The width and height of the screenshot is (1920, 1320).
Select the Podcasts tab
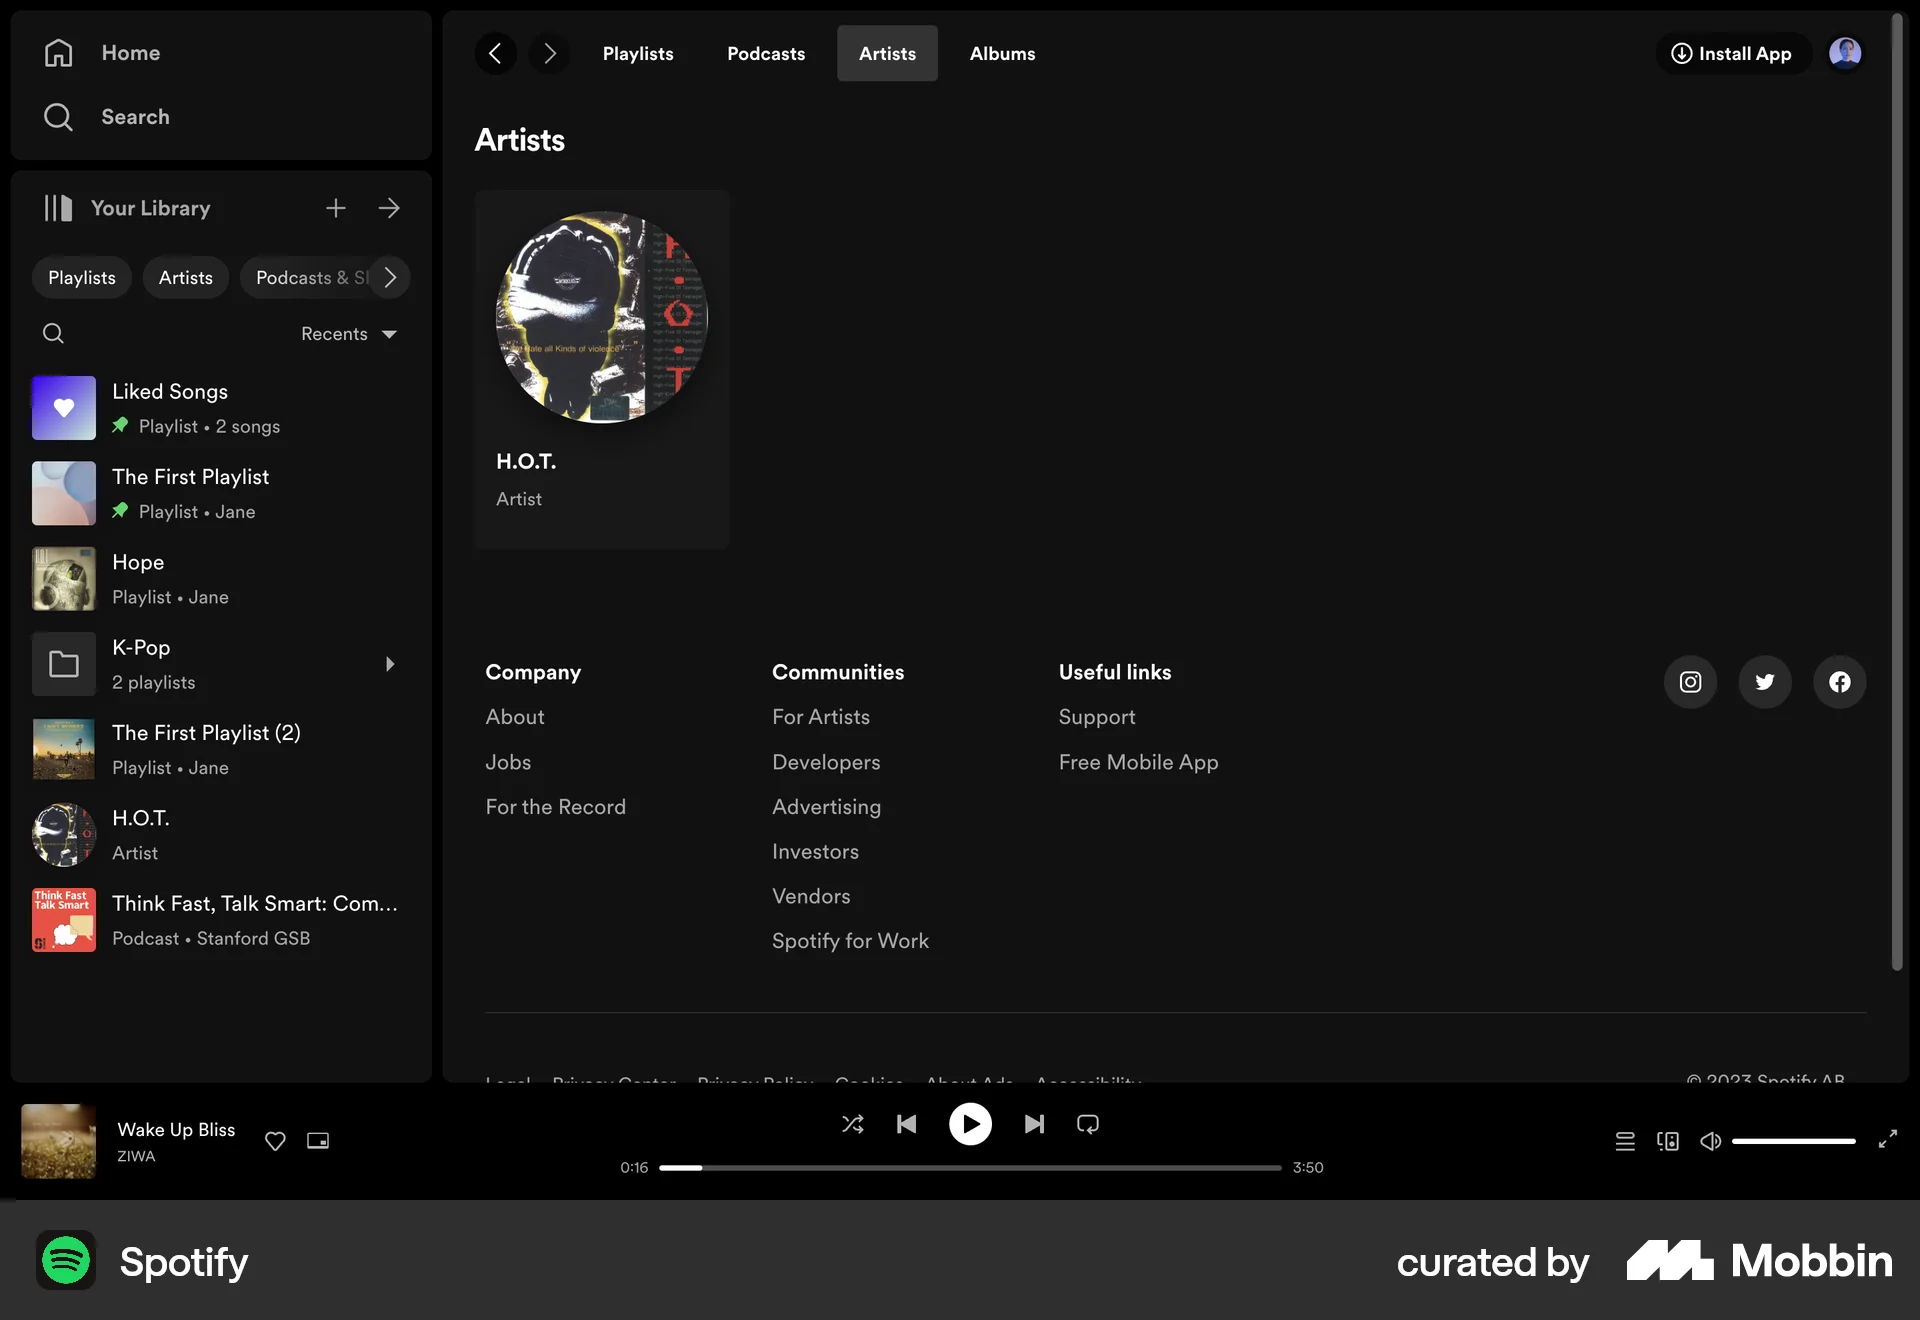tap(766, 53)
